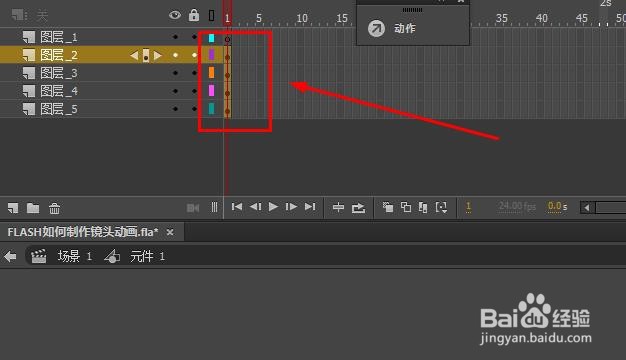The image size is (626, 360).
Task: Click the back arrow in edit bar
Action: point(10,256)
